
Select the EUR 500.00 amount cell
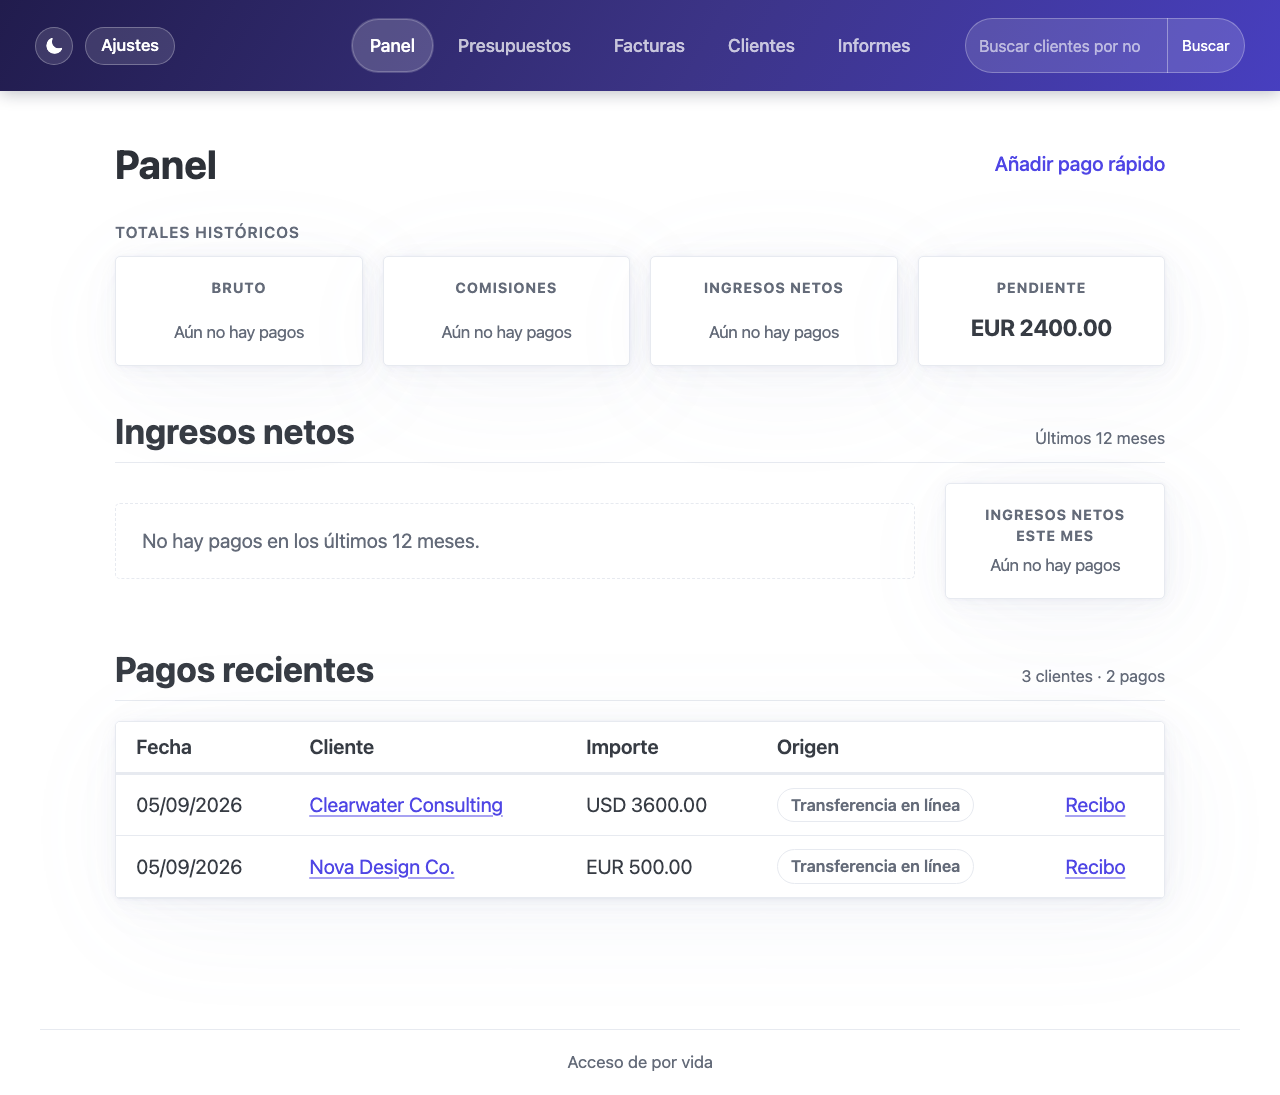639,867
